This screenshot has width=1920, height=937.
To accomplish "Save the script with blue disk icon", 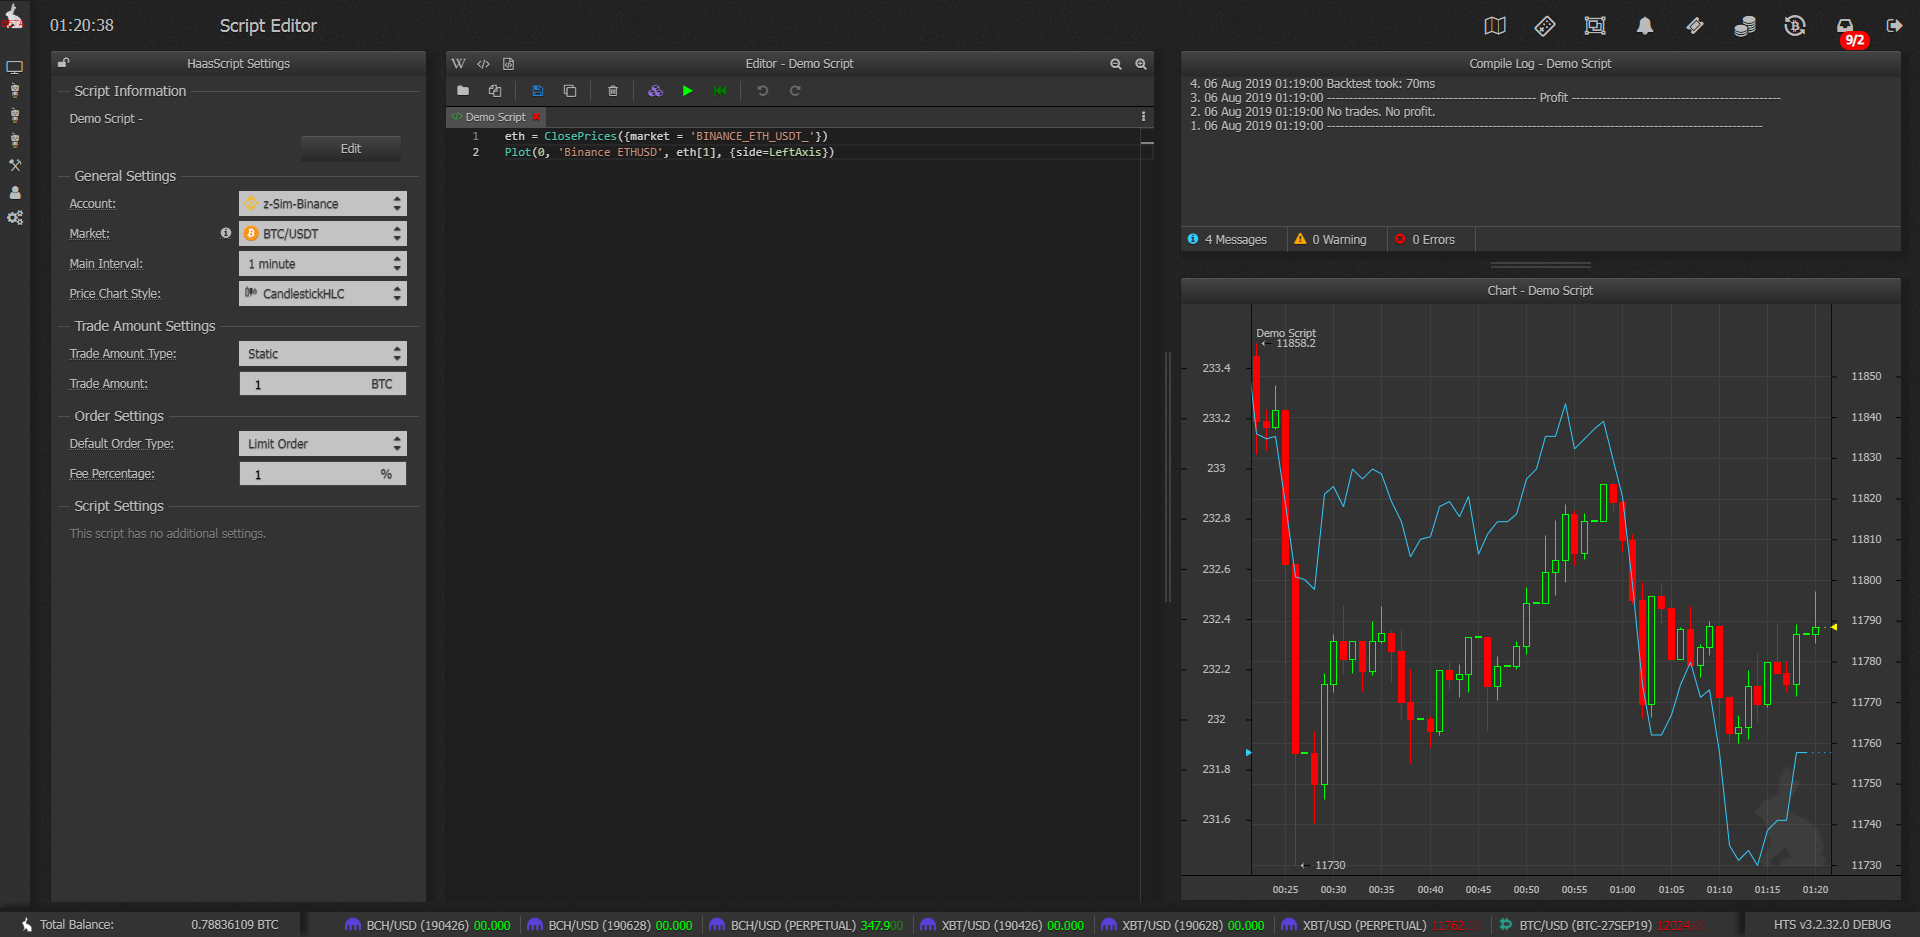I will 537,91.
